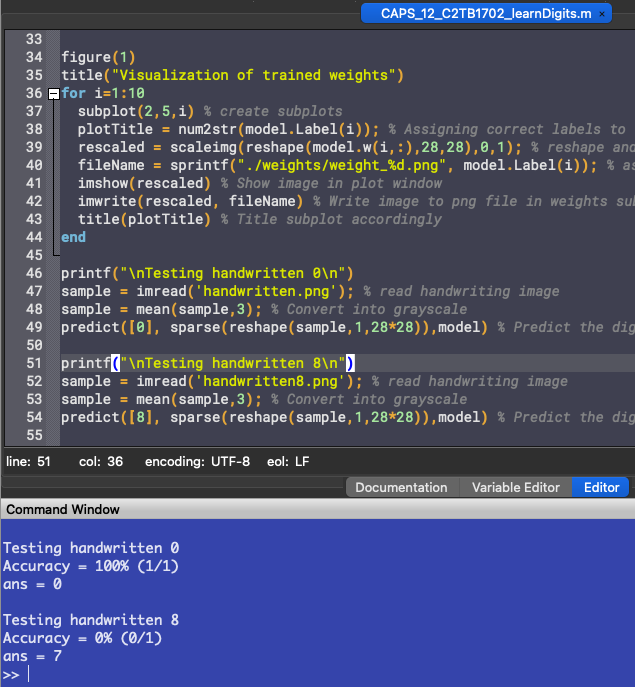Click title(plotTitle) on line 43
This screenshot has height=687, width=635.
(x=144, y=219)
